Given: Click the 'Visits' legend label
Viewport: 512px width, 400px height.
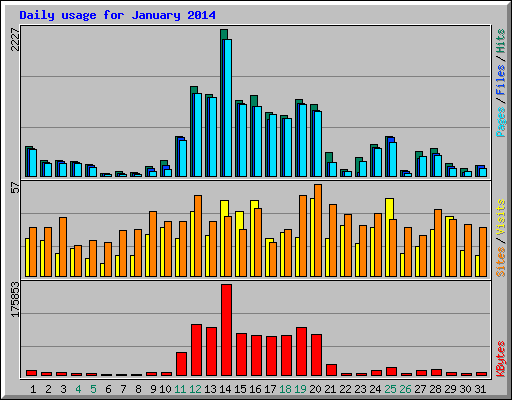Looking at the screenshot, I should (x=501, y=218).
